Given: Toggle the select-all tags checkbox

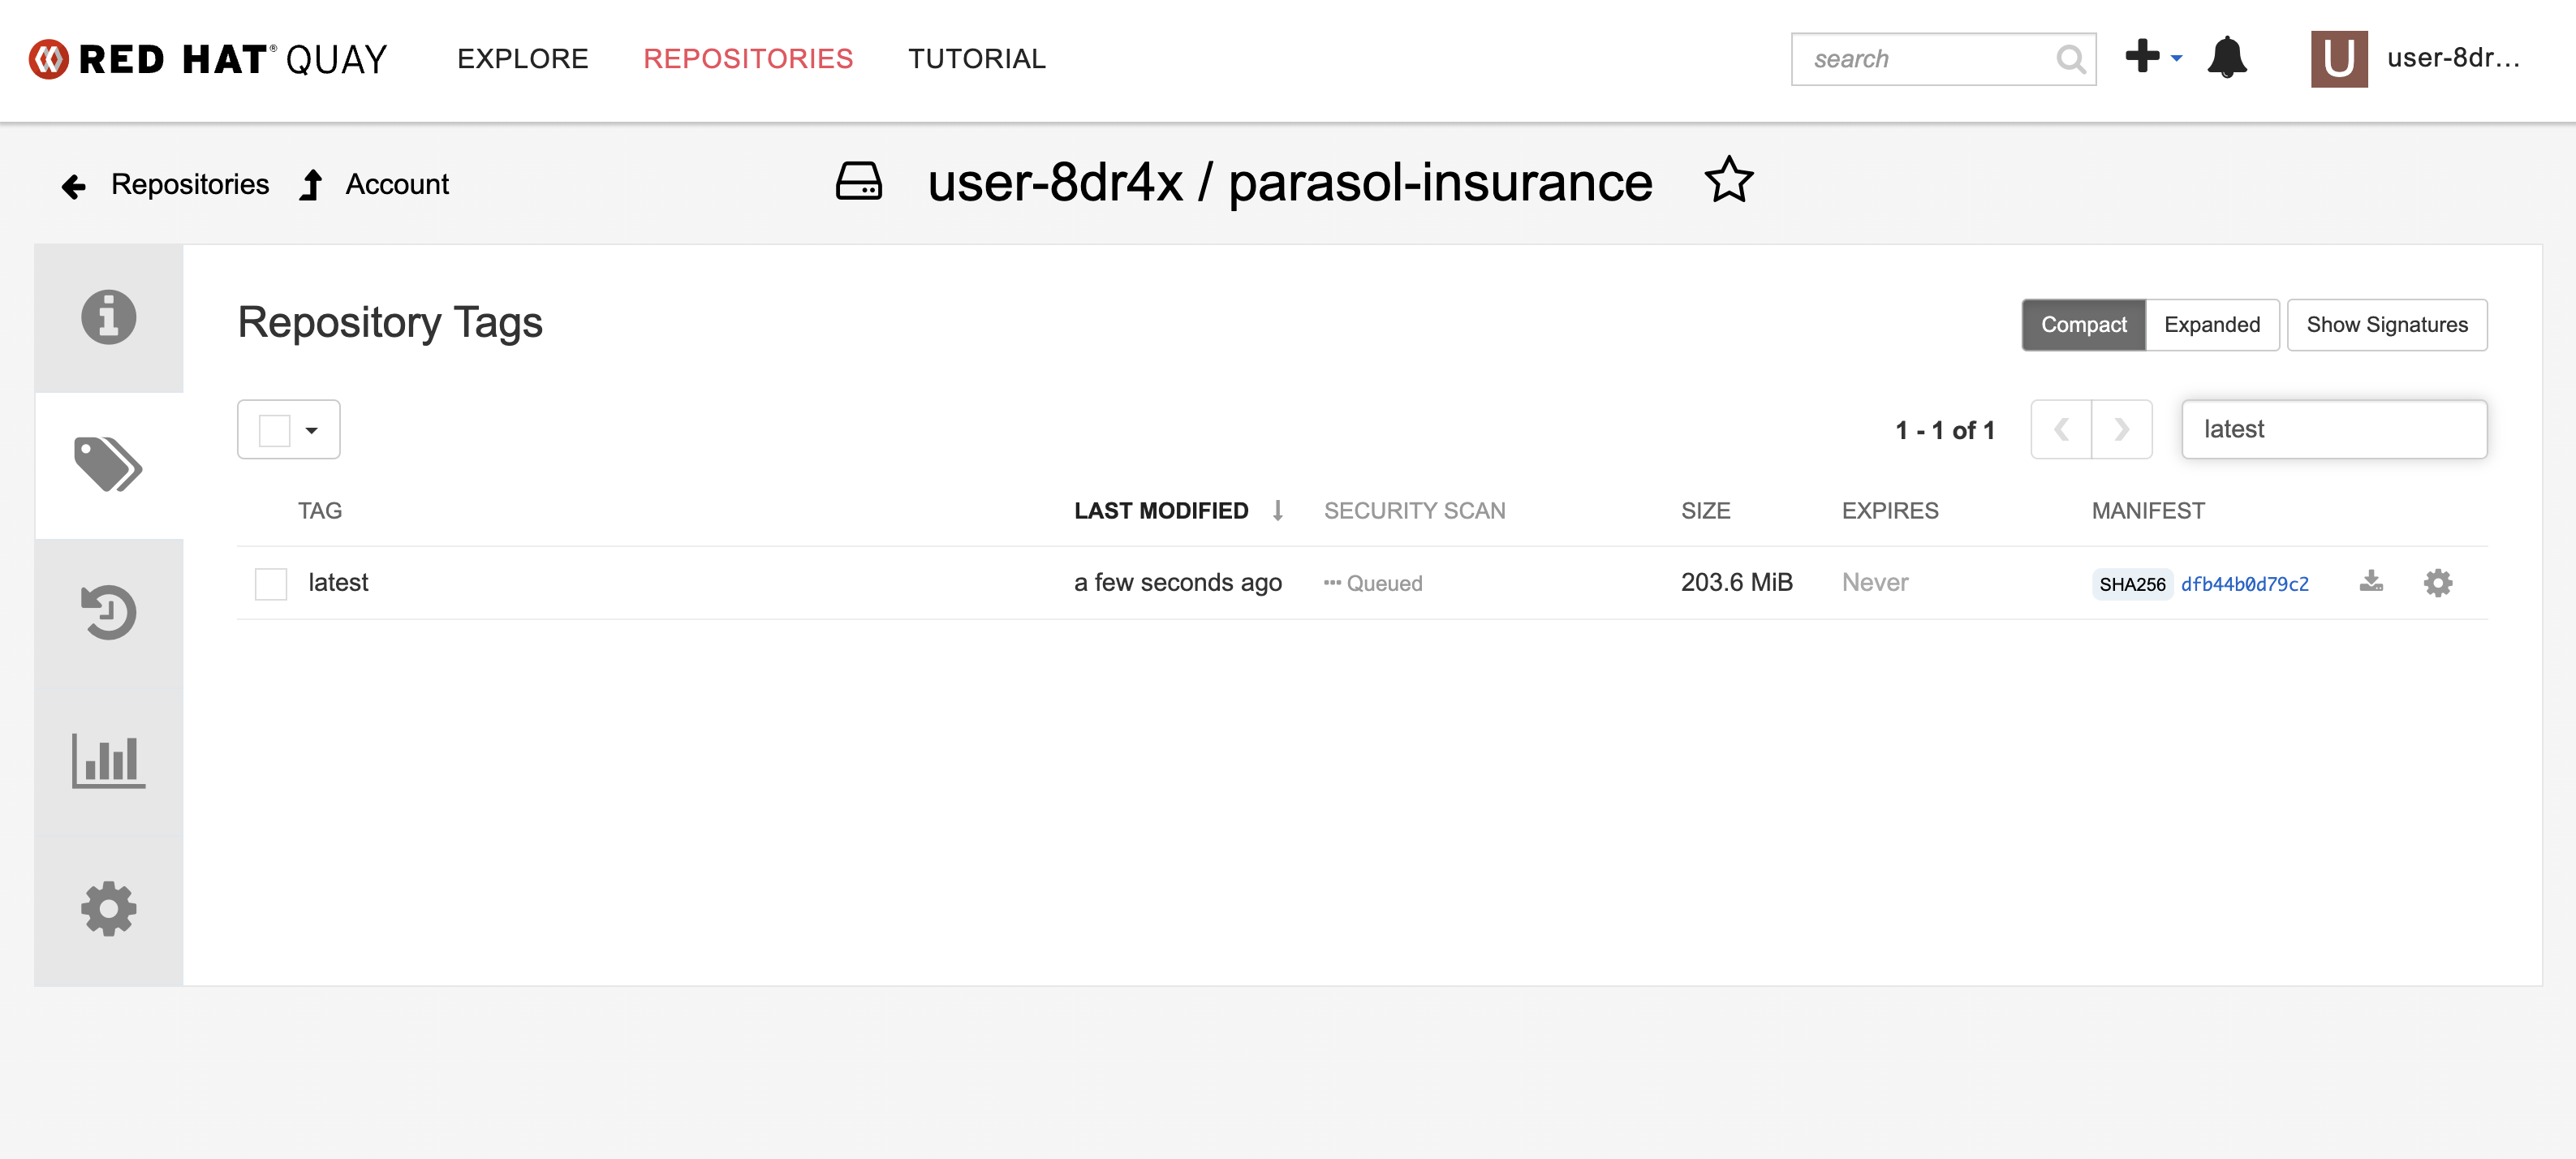Looking at the screenshot, I should [x=274, y=431].
